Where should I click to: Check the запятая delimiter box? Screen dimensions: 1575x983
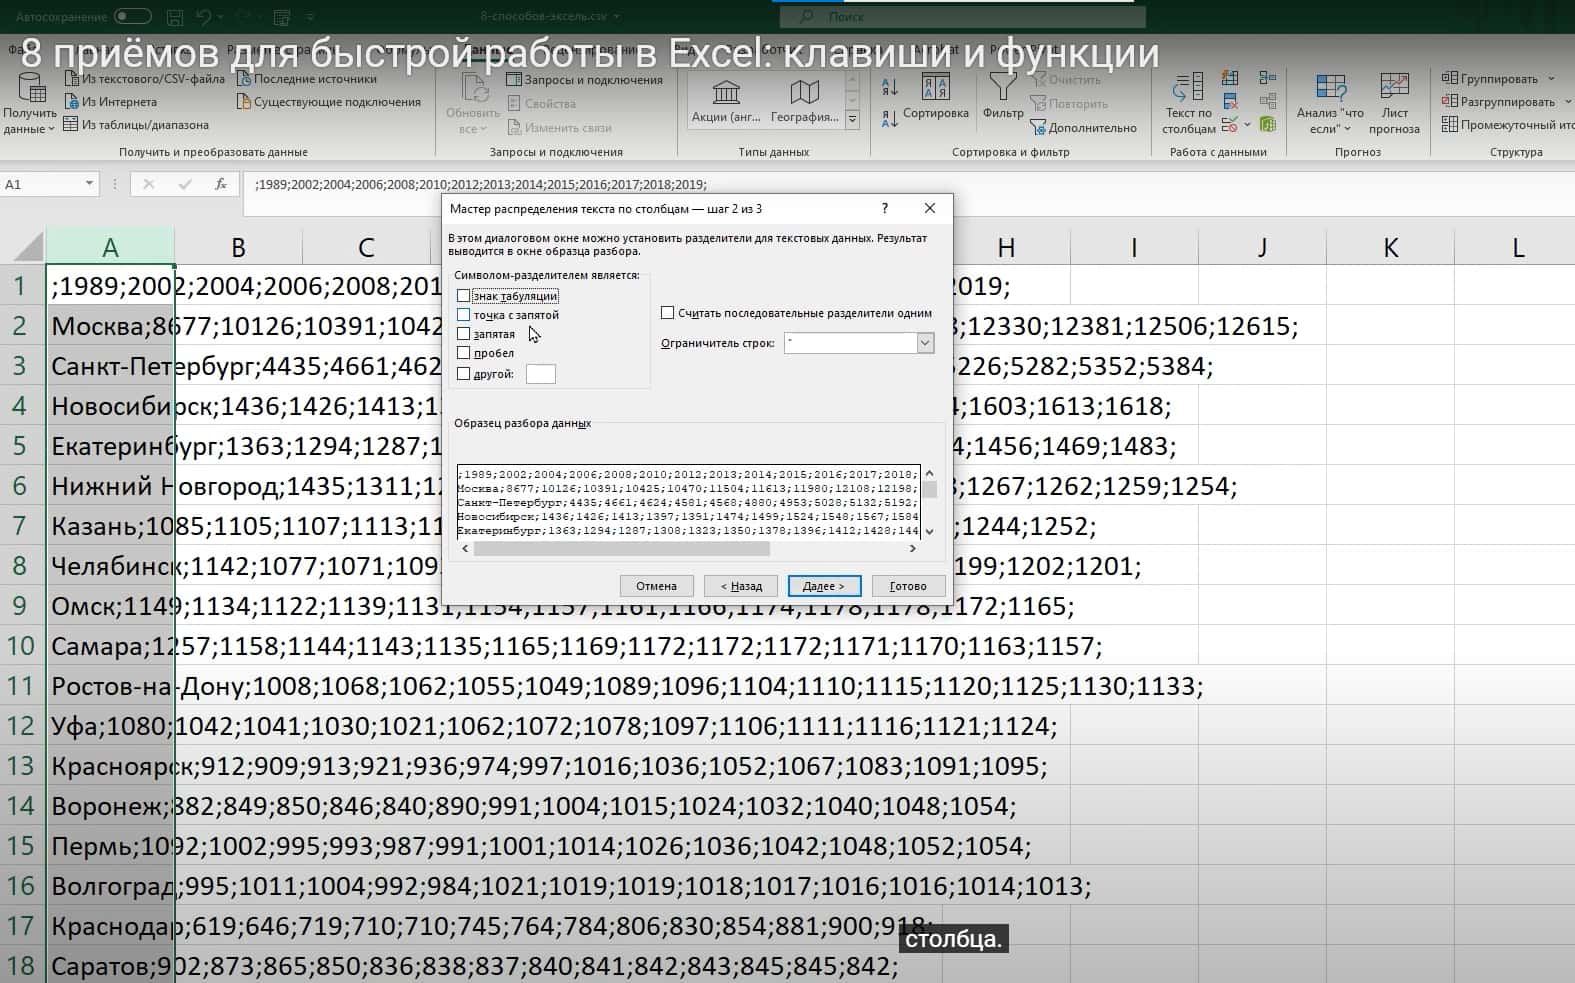click(463, 334)
